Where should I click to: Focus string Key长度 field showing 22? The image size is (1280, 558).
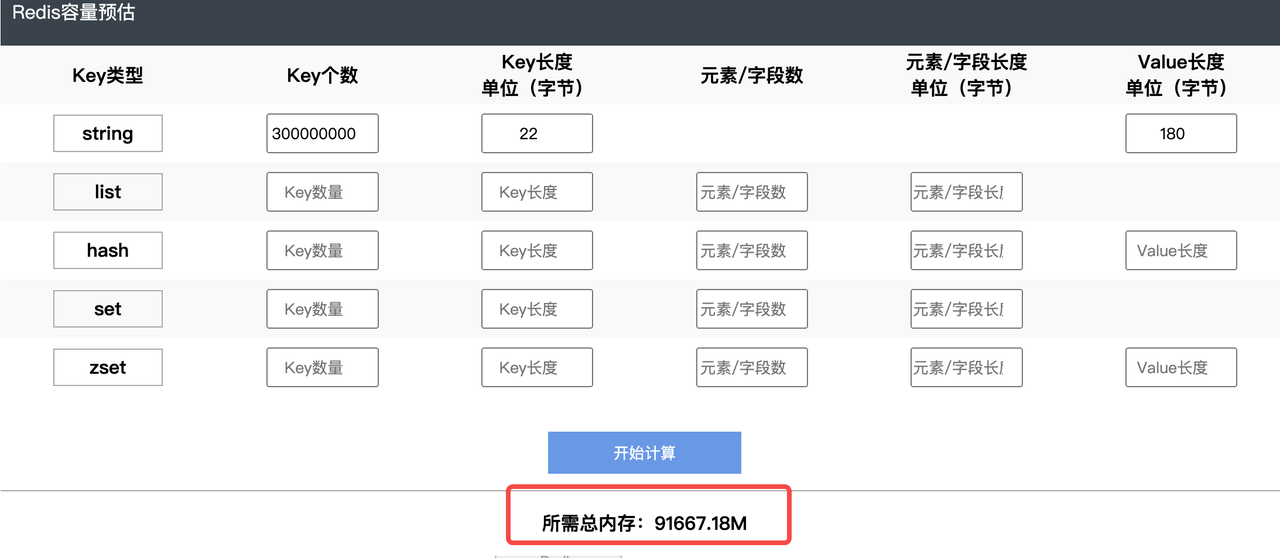click(x=537, y=133)
